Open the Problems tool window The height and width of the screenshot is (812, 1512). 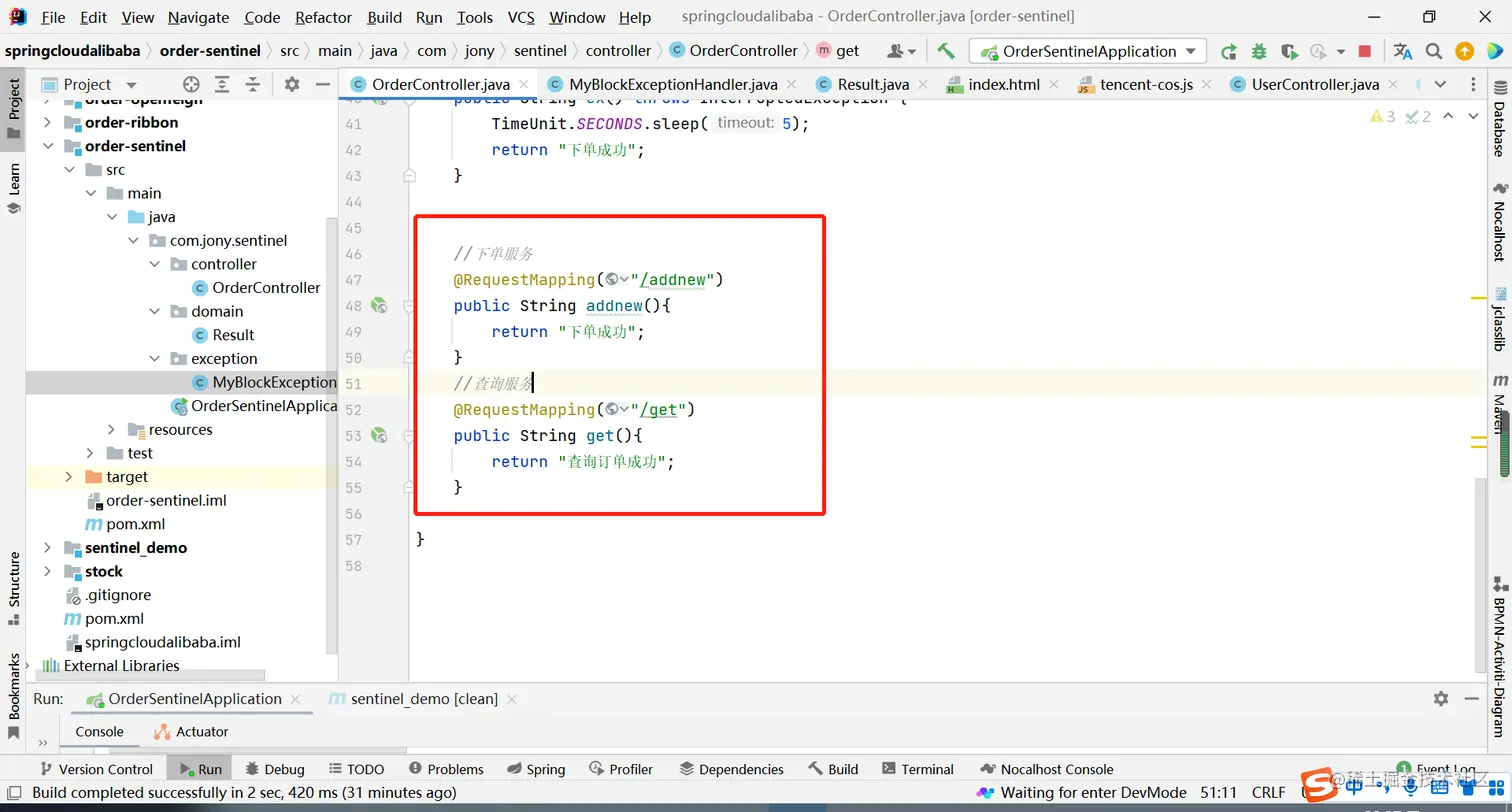445,769
